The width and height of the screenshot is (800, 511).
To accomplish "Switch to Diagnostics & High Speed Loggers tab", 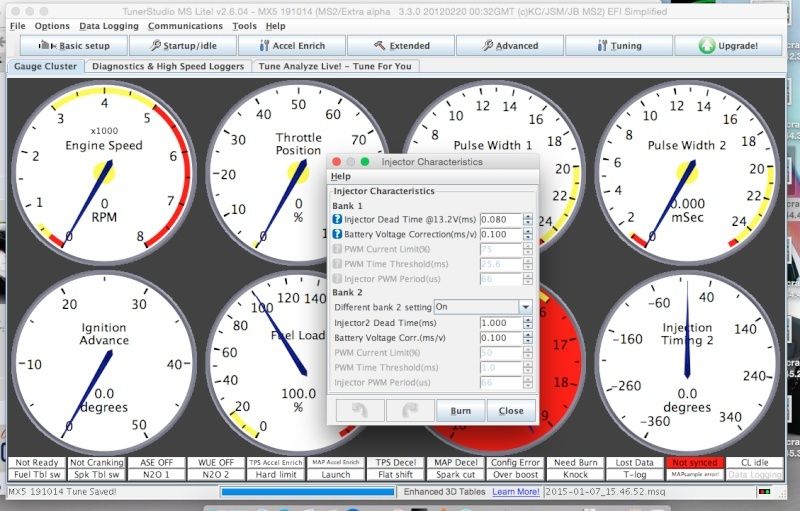I will (168, 66).
